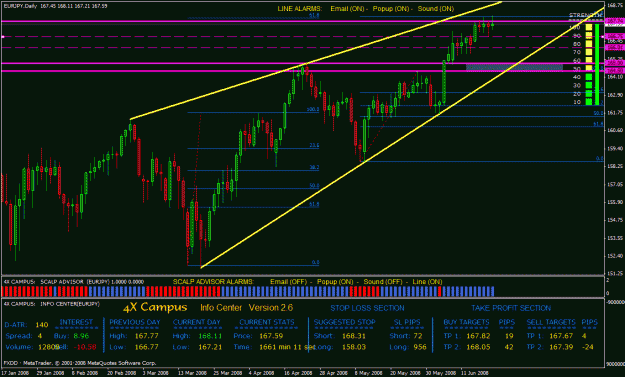The image size is (625, 377).
Task: Click the '16 Apr 2008' date label
Action: click(x=298, y=373)
